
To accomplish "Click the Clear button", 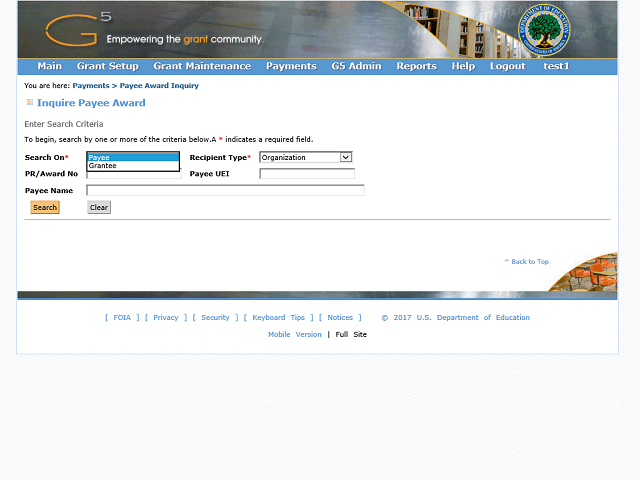I will click(x=99, y=207).
